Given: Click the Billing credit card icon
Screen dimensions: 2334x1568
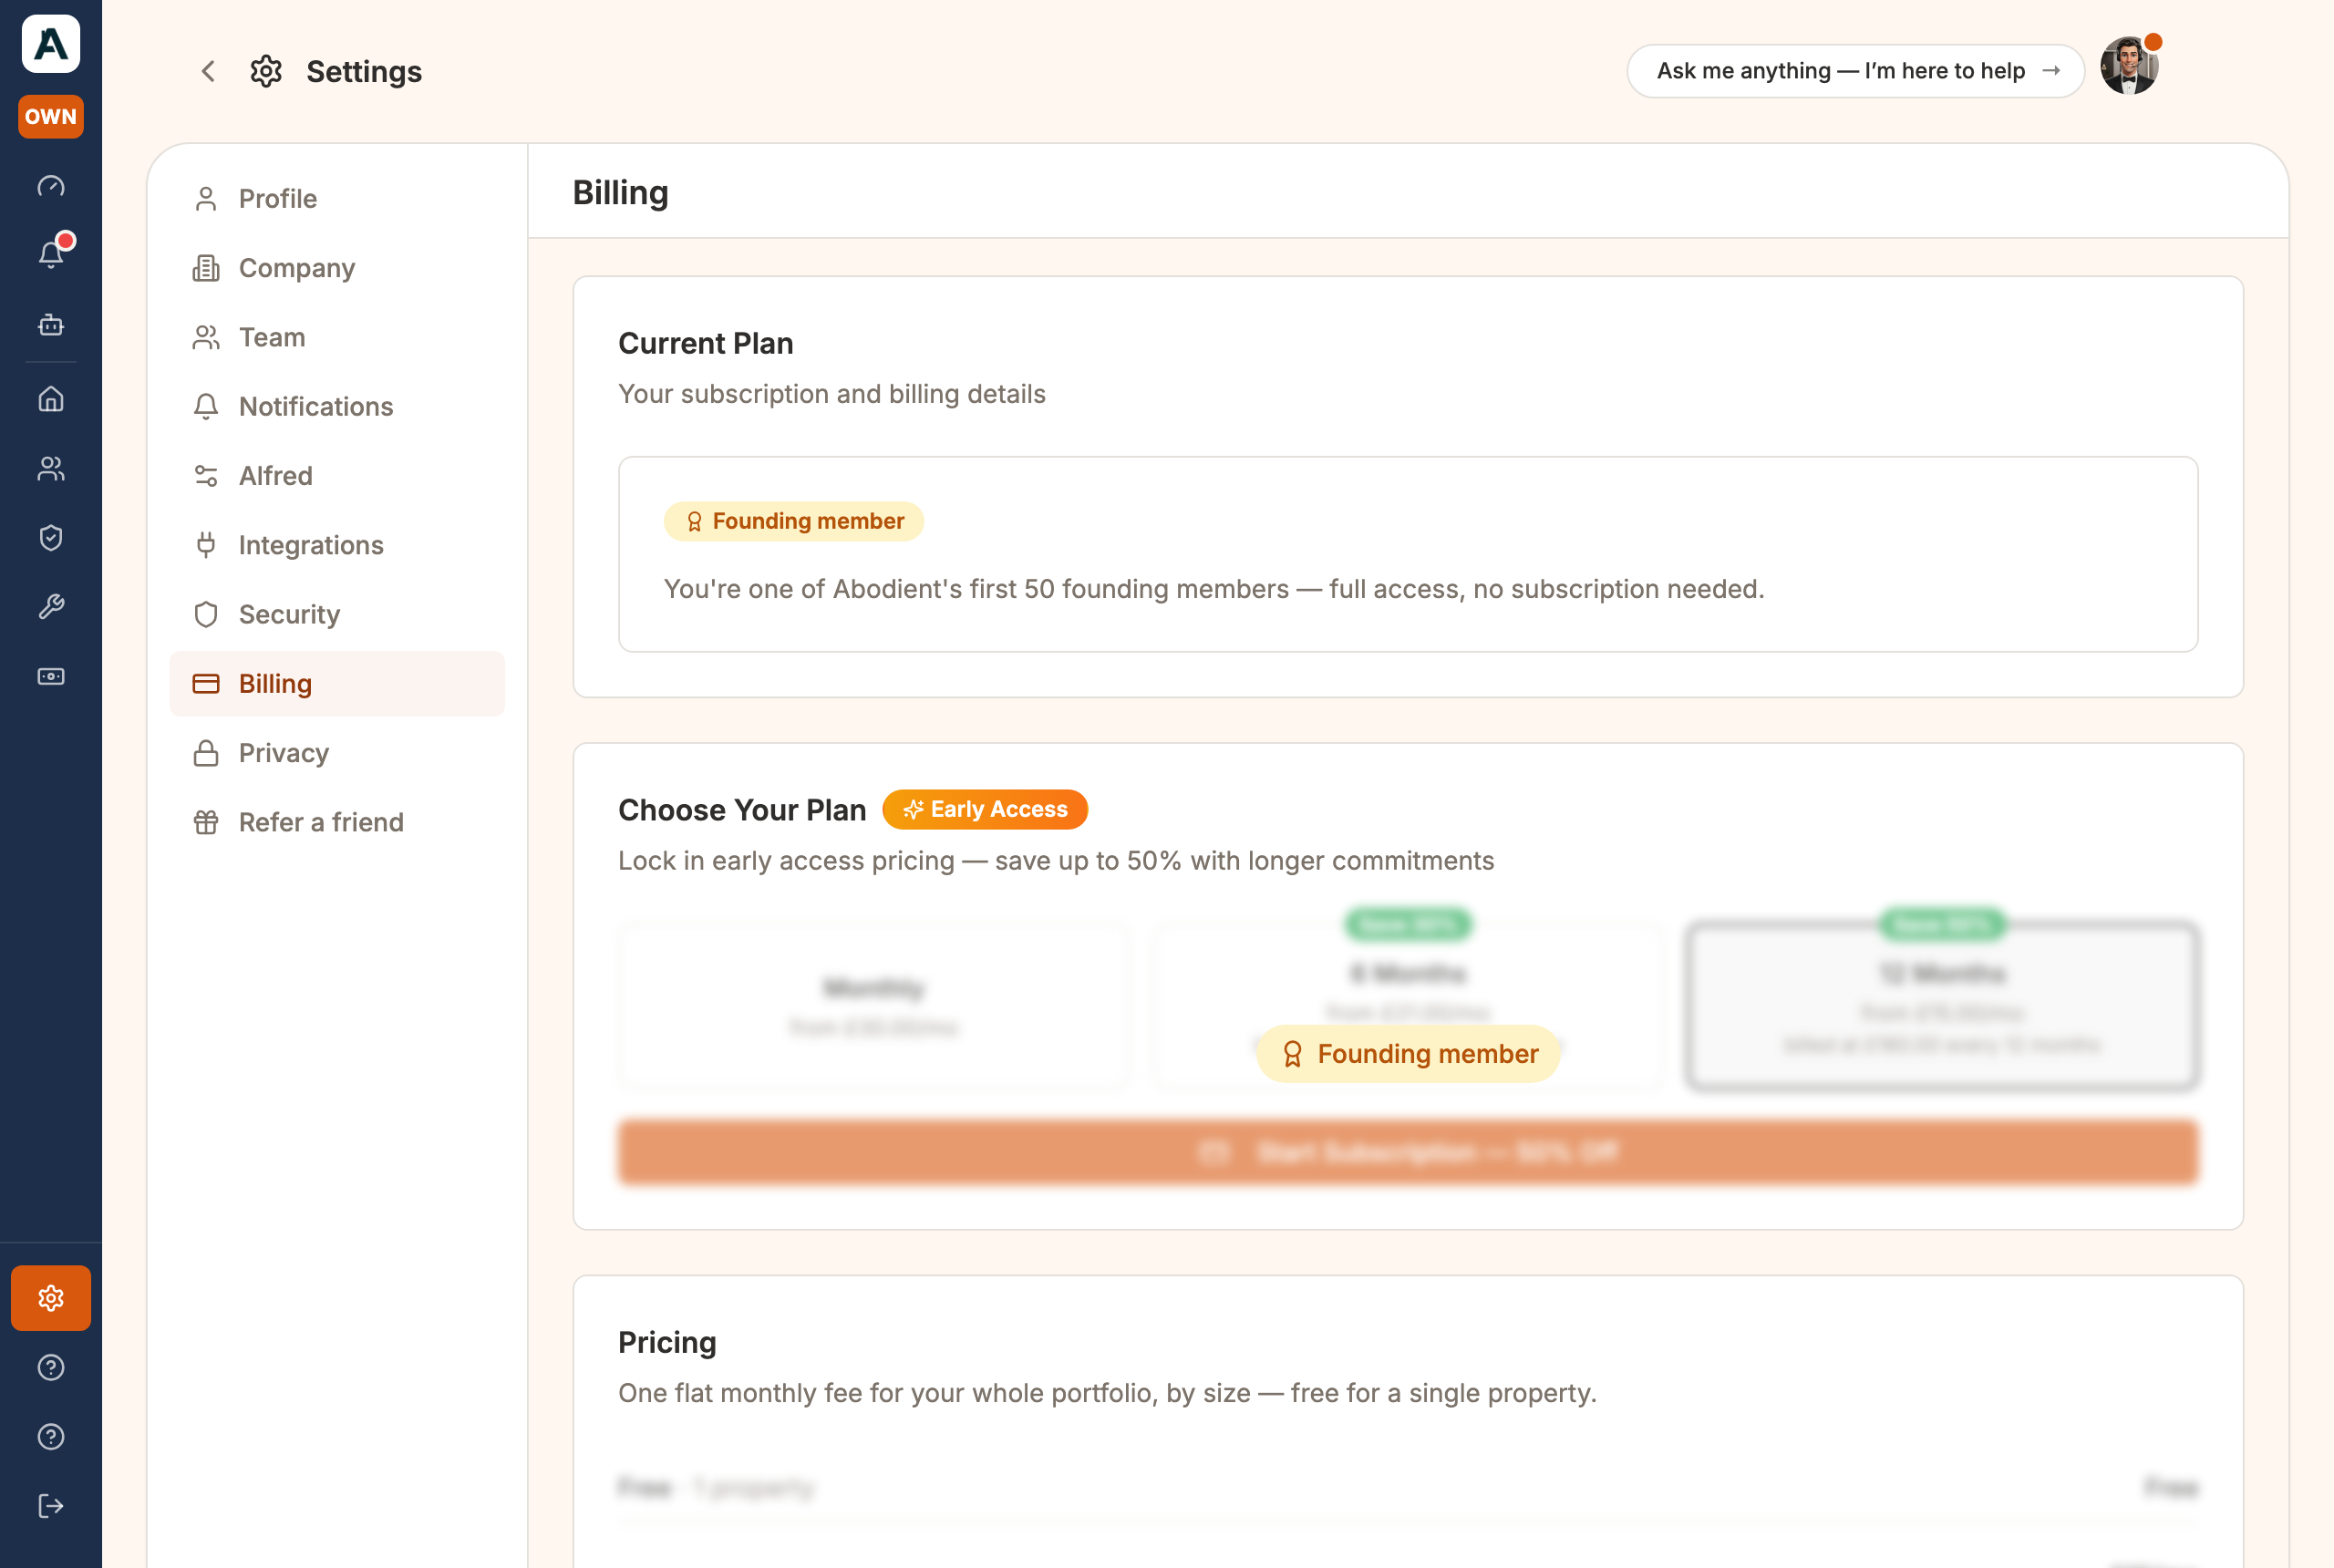Looking at the screenshot, I should 206,684.
